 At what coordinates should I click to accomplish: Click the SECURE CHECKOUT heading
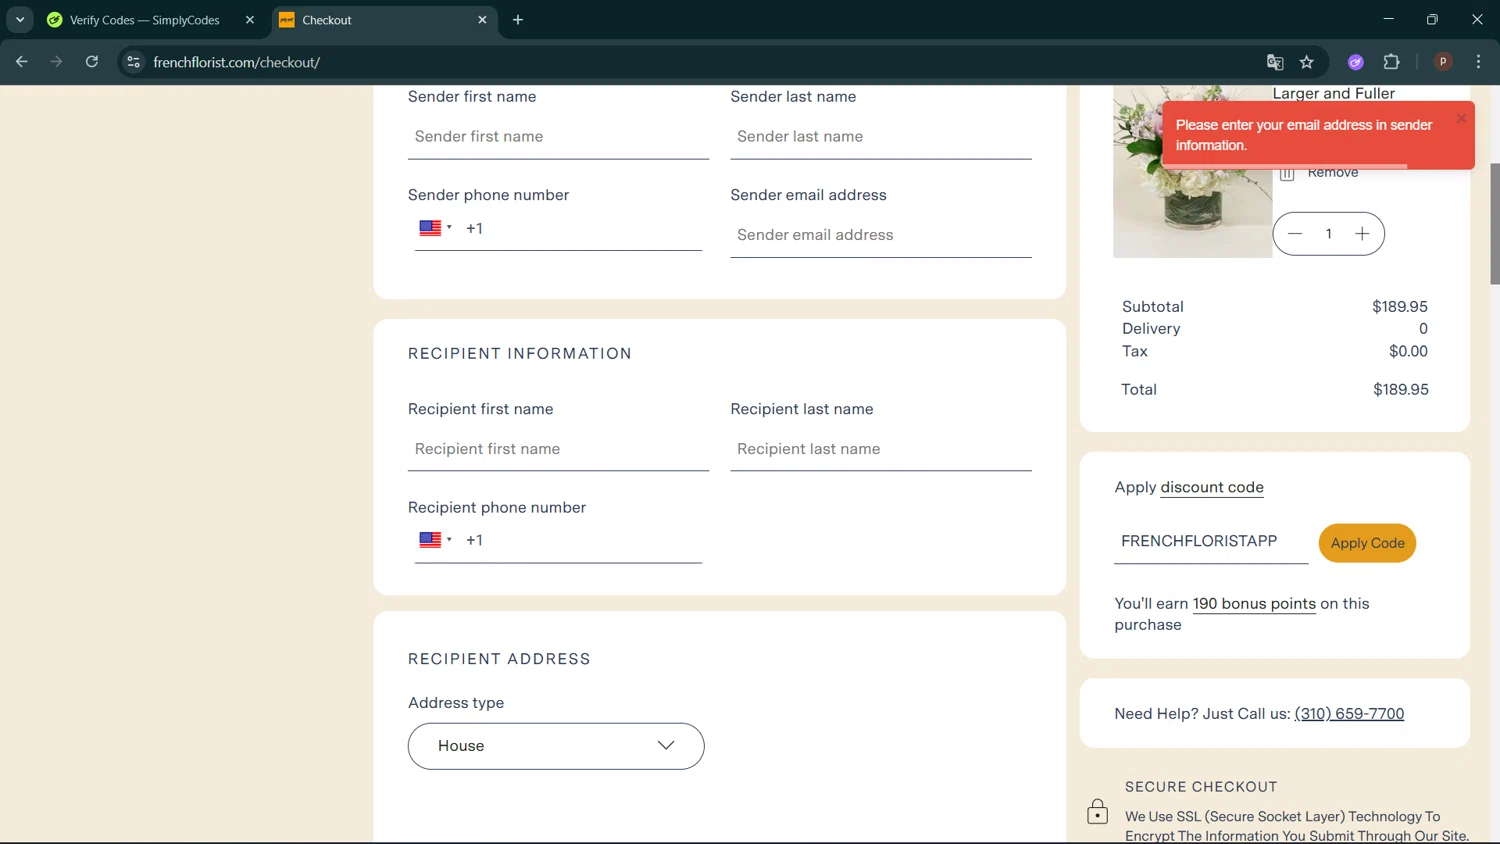(1201, 787)
